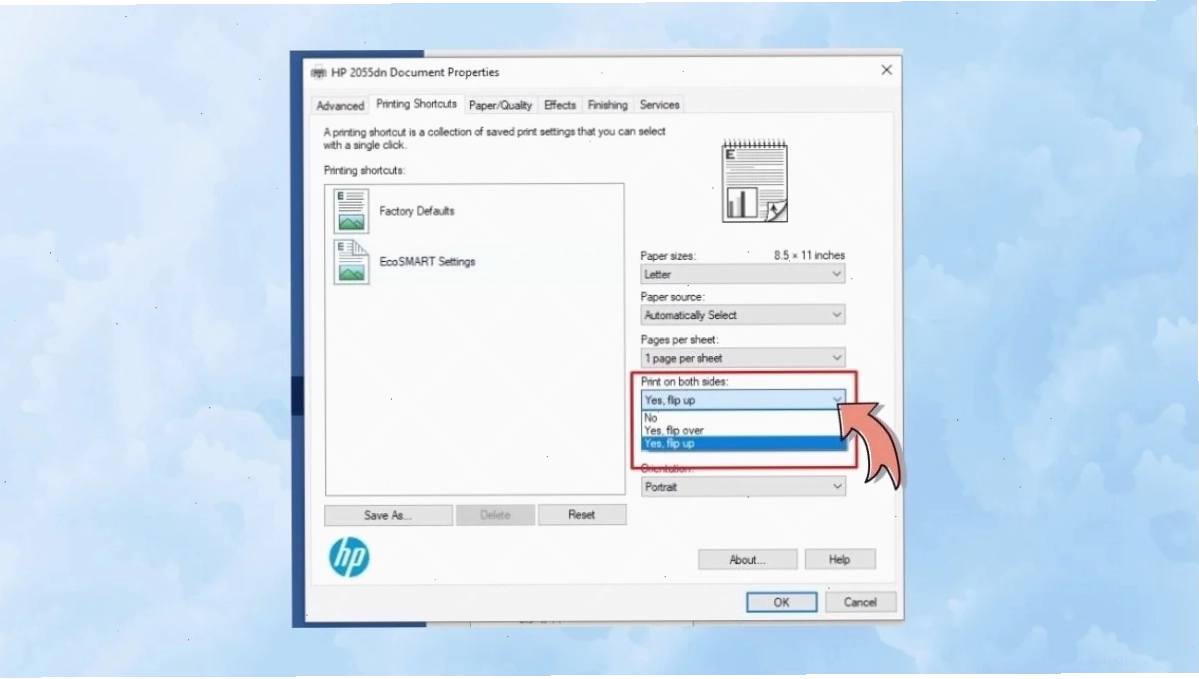Select the 'EcoSMART Settings' shortcut label
This screenshot has width=1199, height=679.
[427, 262]
